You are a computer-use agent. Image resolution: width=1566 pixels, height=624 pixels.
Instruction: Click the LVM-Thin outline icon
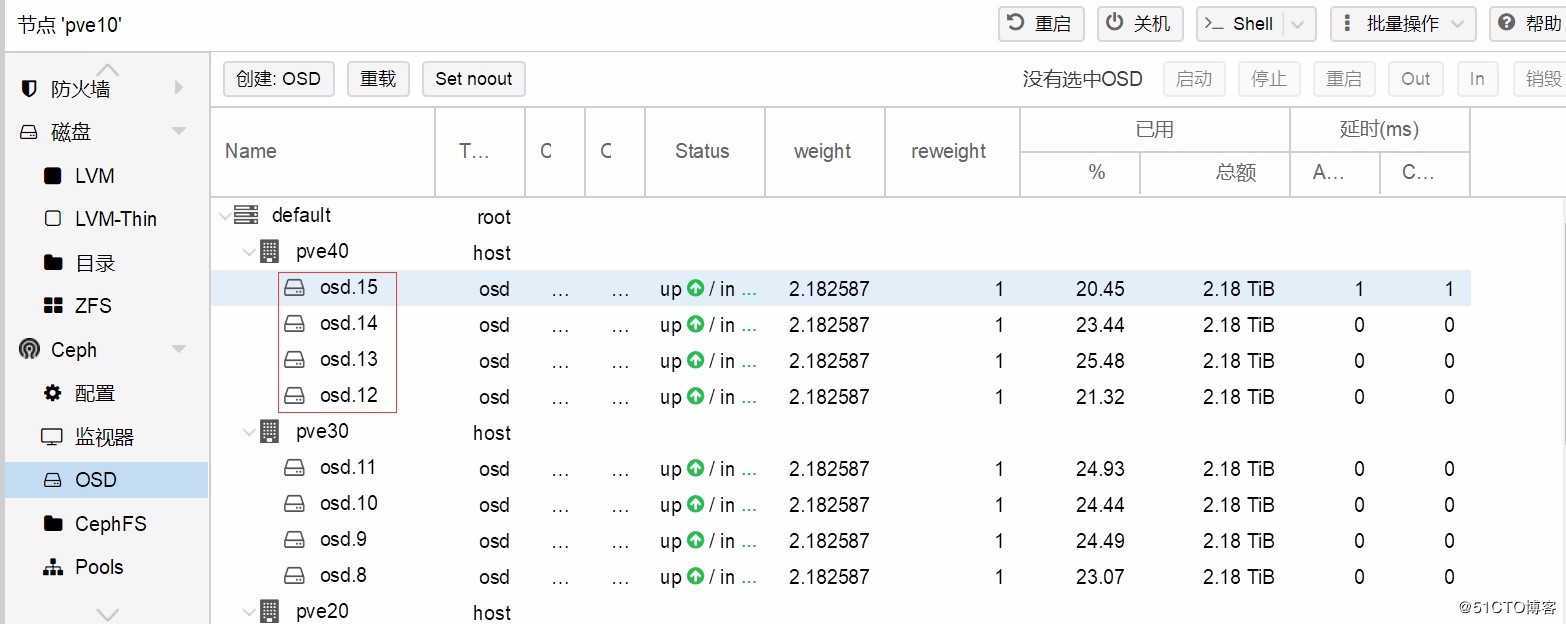[53, 219]
